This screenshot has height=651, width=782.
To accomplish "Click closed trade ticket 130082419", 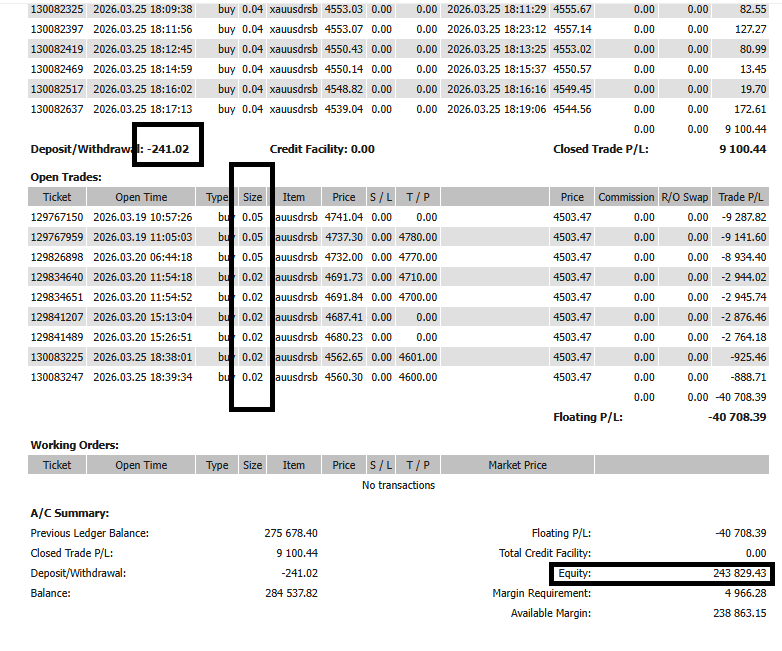I will point(57,49).
